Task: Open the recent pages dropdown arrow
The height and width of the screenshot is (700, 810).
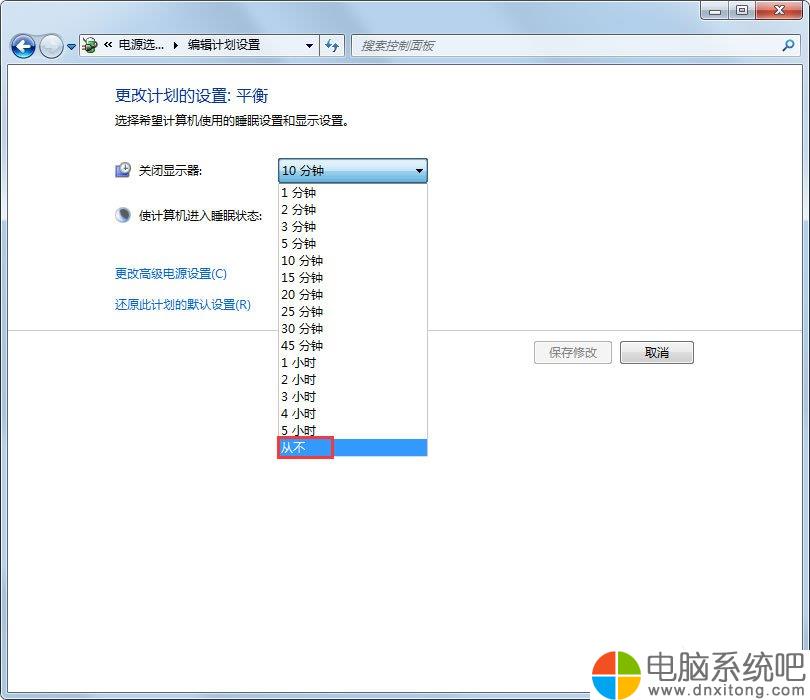Action: (71, 47)
